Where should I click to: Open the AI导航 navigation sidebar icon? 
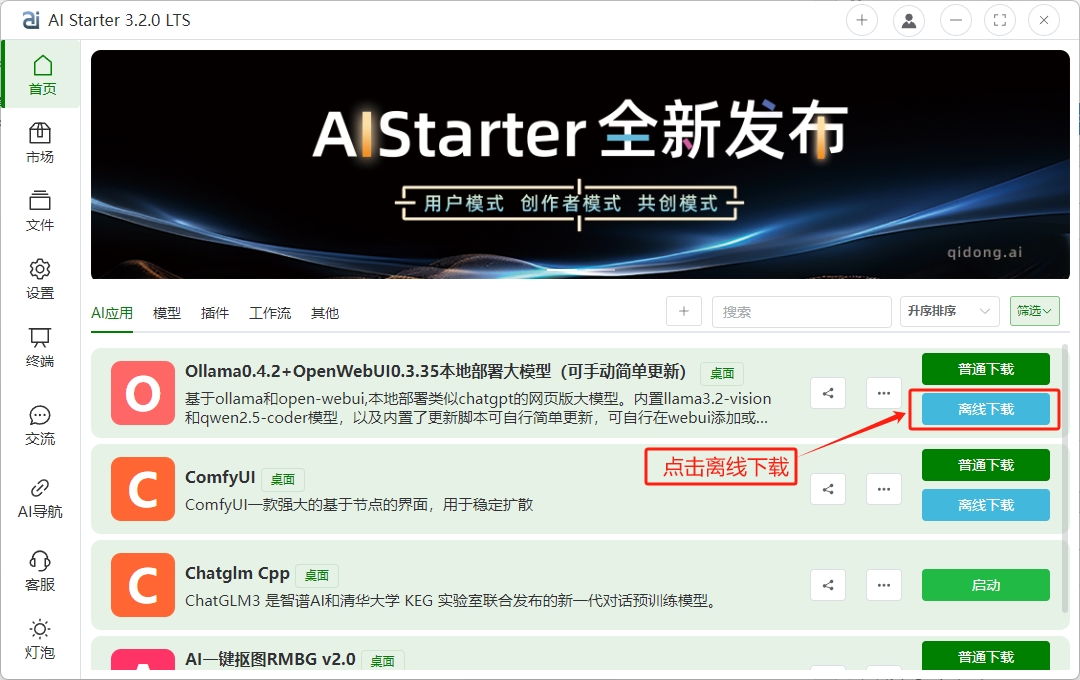pos(40,496)
